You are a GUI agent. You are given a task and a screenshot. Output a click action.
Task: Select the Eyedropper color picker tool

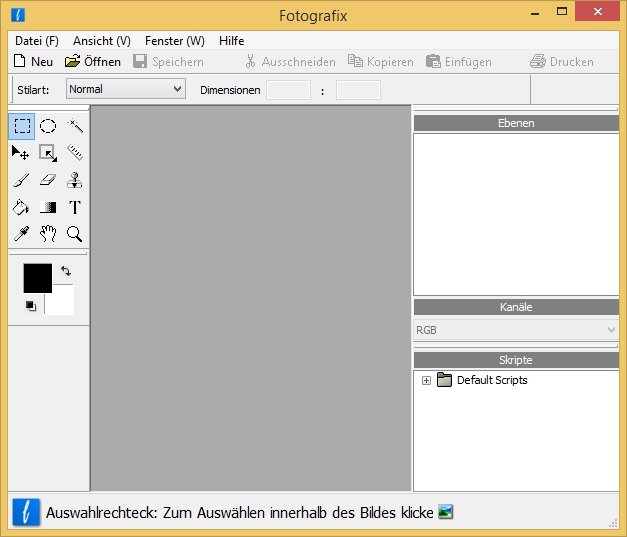point(20,234)
